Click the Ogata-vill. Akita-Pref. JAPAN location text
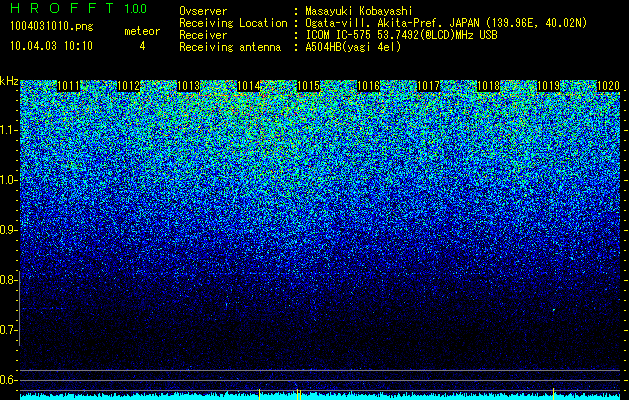The image size is (629, 400). [x=446, y=23]
